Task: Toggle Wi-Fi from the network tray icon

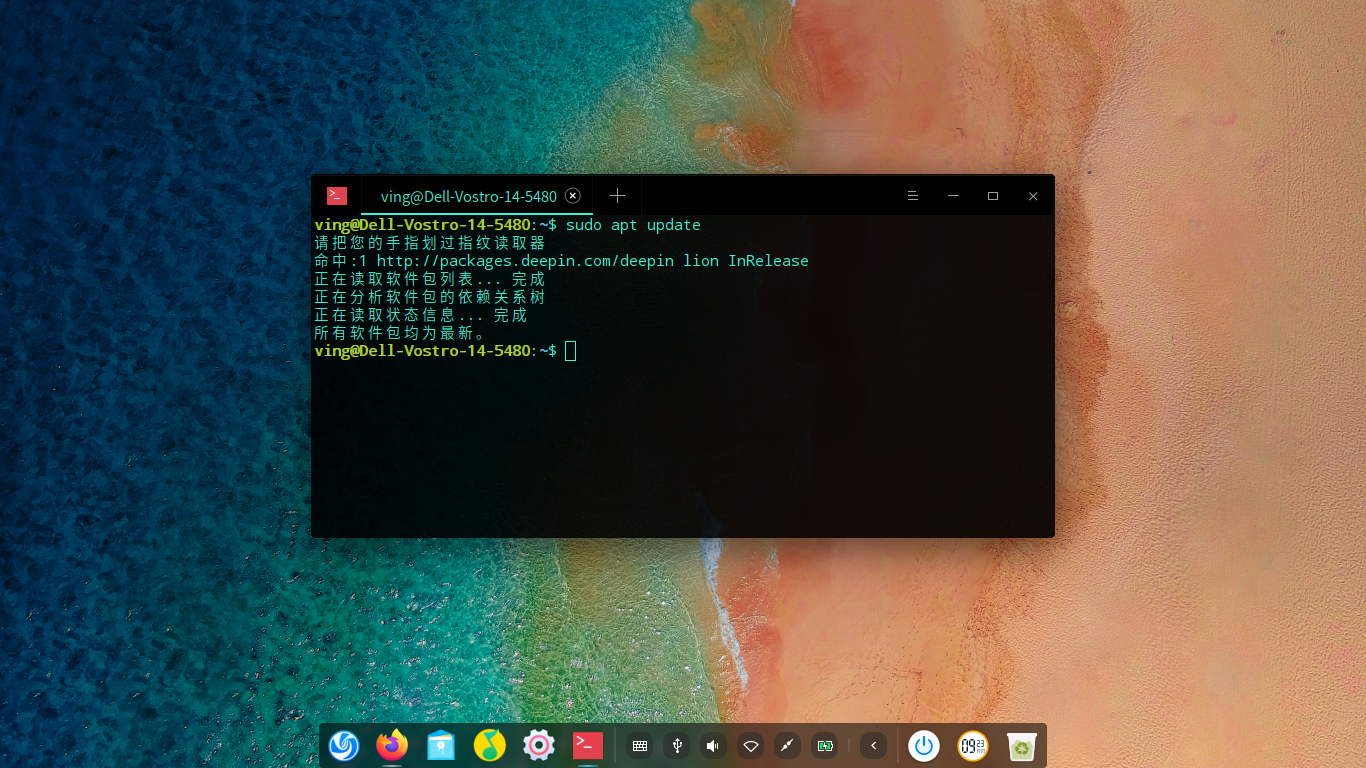Action: (x=750, y=745)
